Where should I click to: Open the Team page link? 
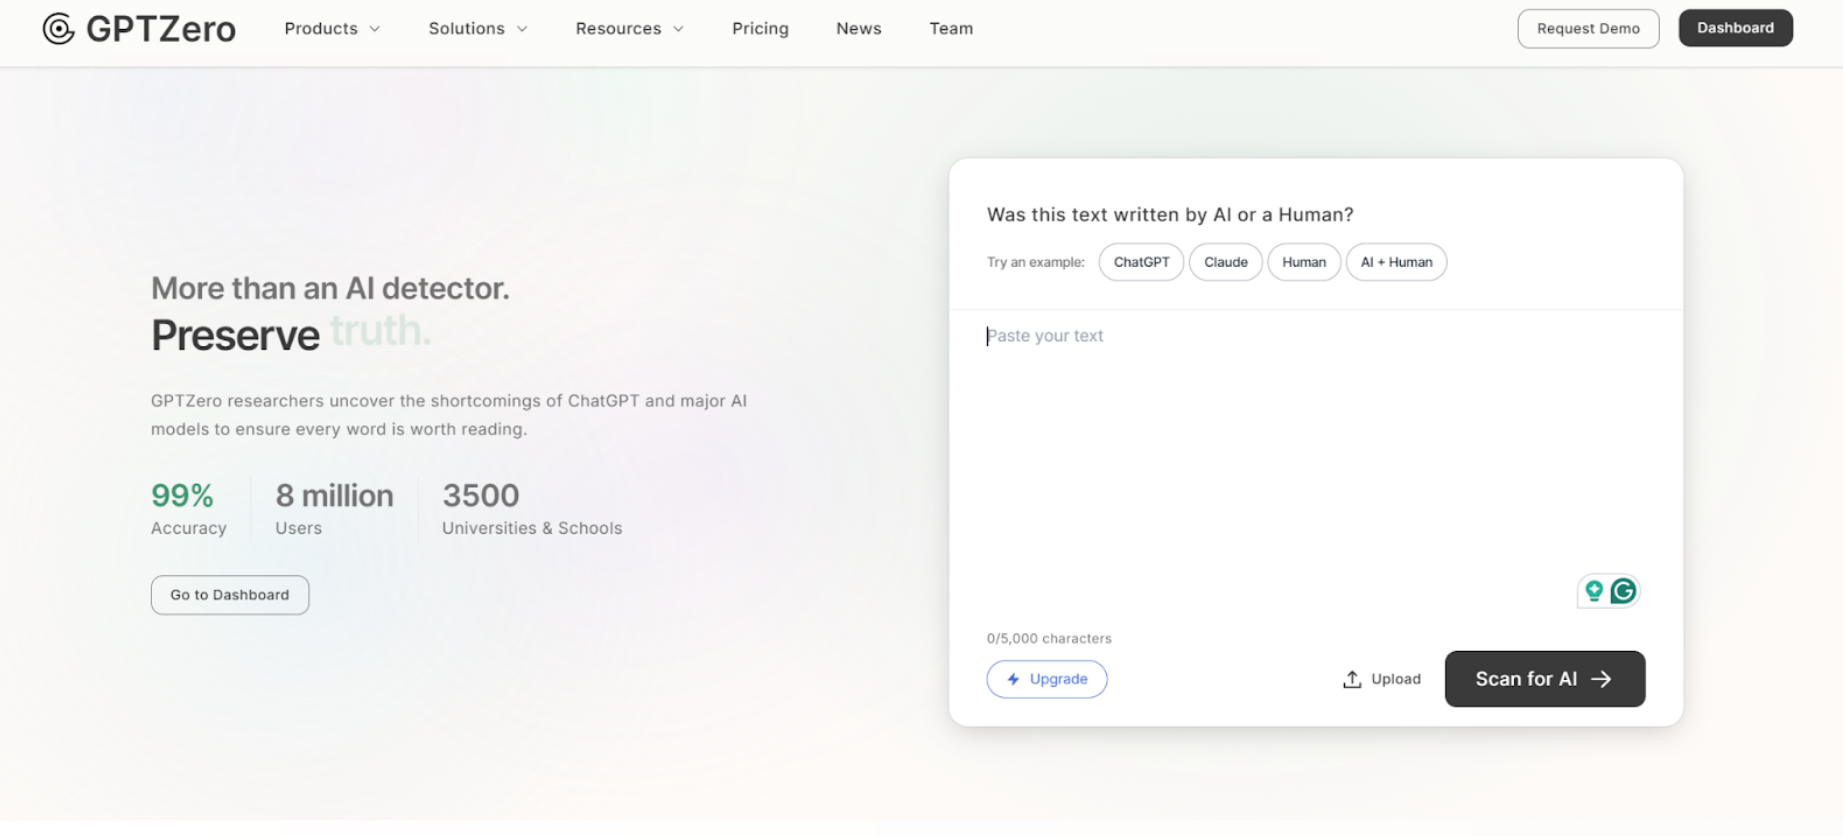click(950, 29)
